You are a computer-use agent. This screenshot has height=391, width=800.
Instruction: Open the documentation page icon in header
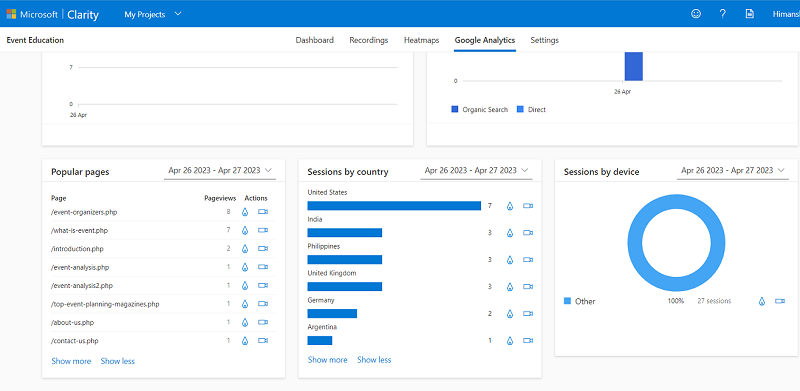[749, 14]
